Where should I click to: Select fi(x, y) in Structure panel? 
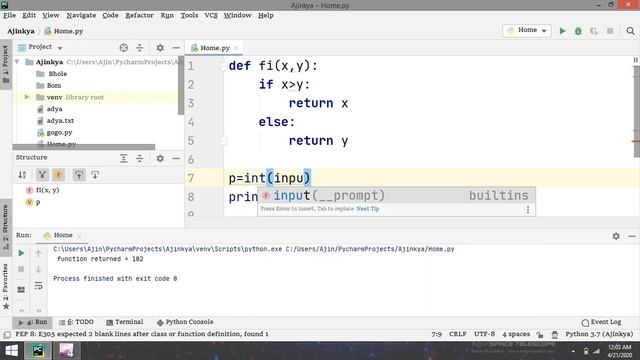pos(47,190)
